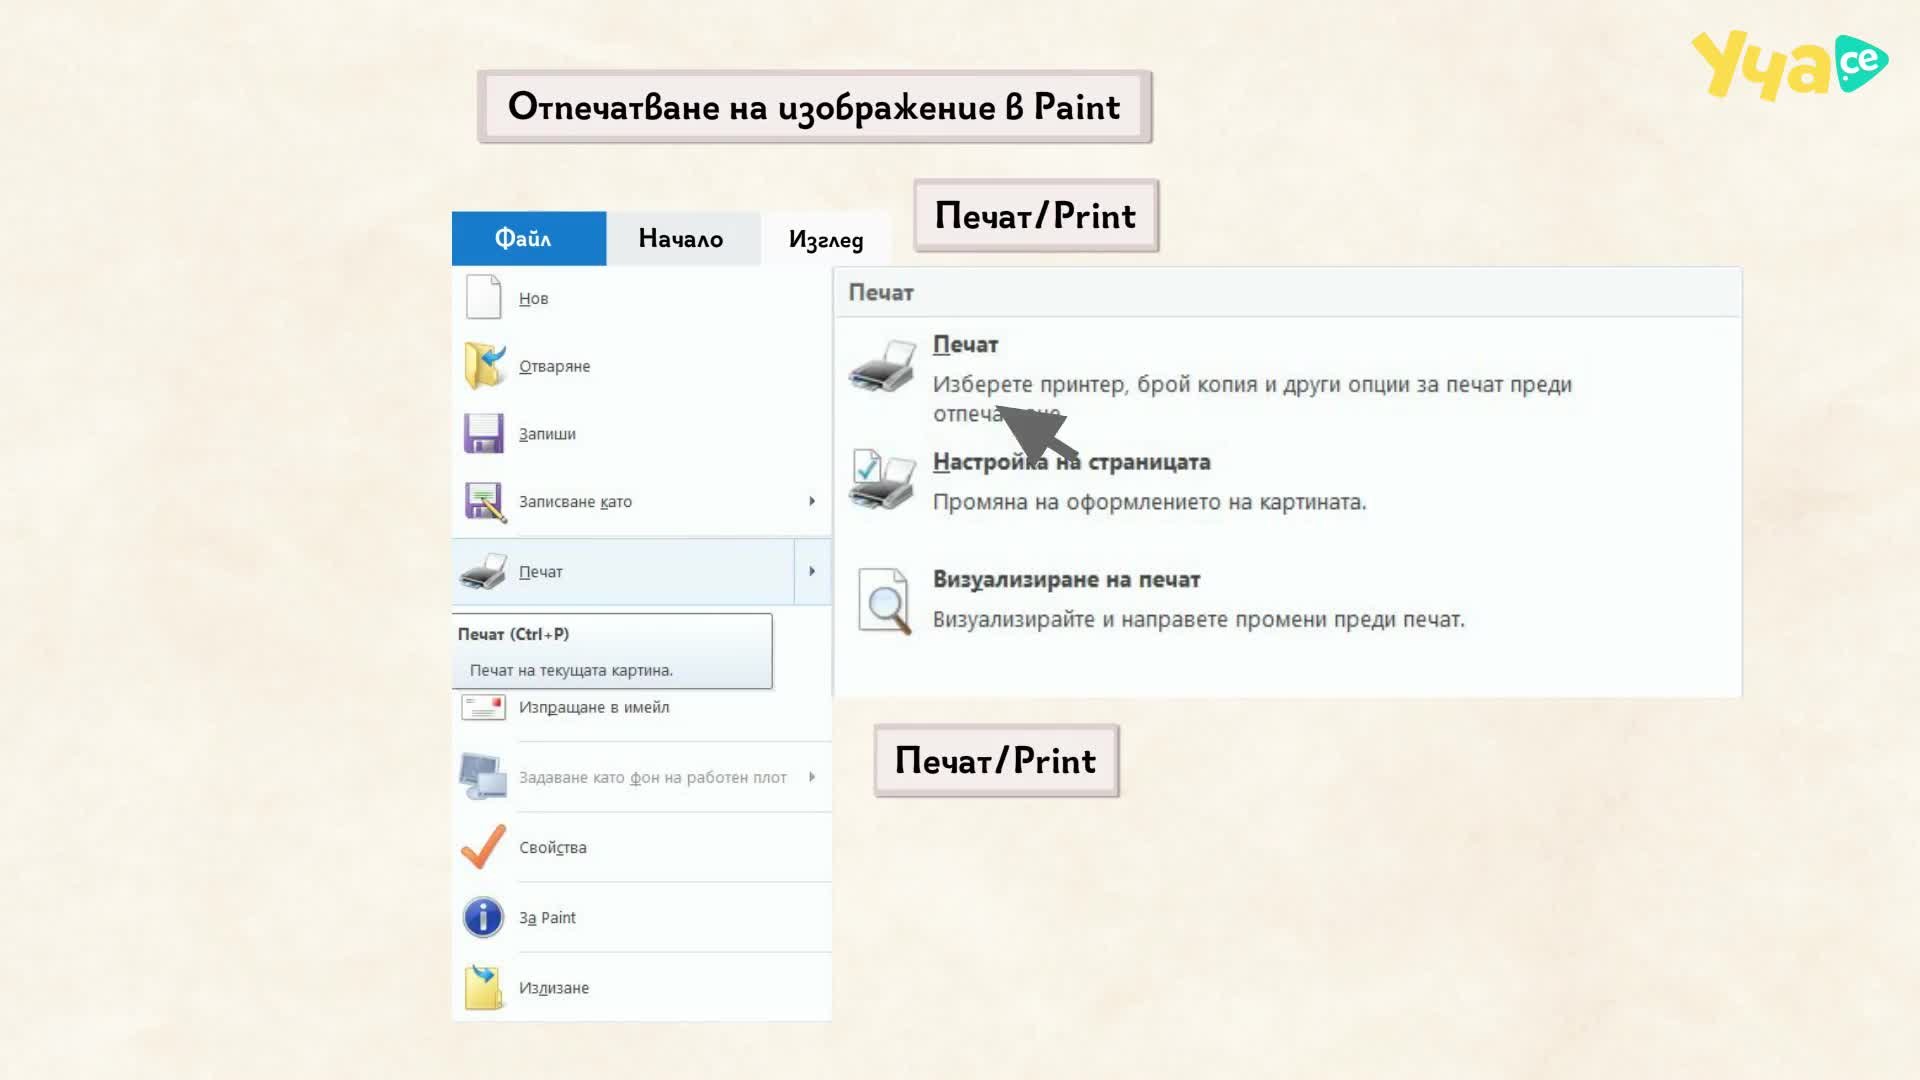This screenshot has height=1080, width=1920.
Task: Click the printer icon next to Печат in the submenu
Action: click(882, 366)
